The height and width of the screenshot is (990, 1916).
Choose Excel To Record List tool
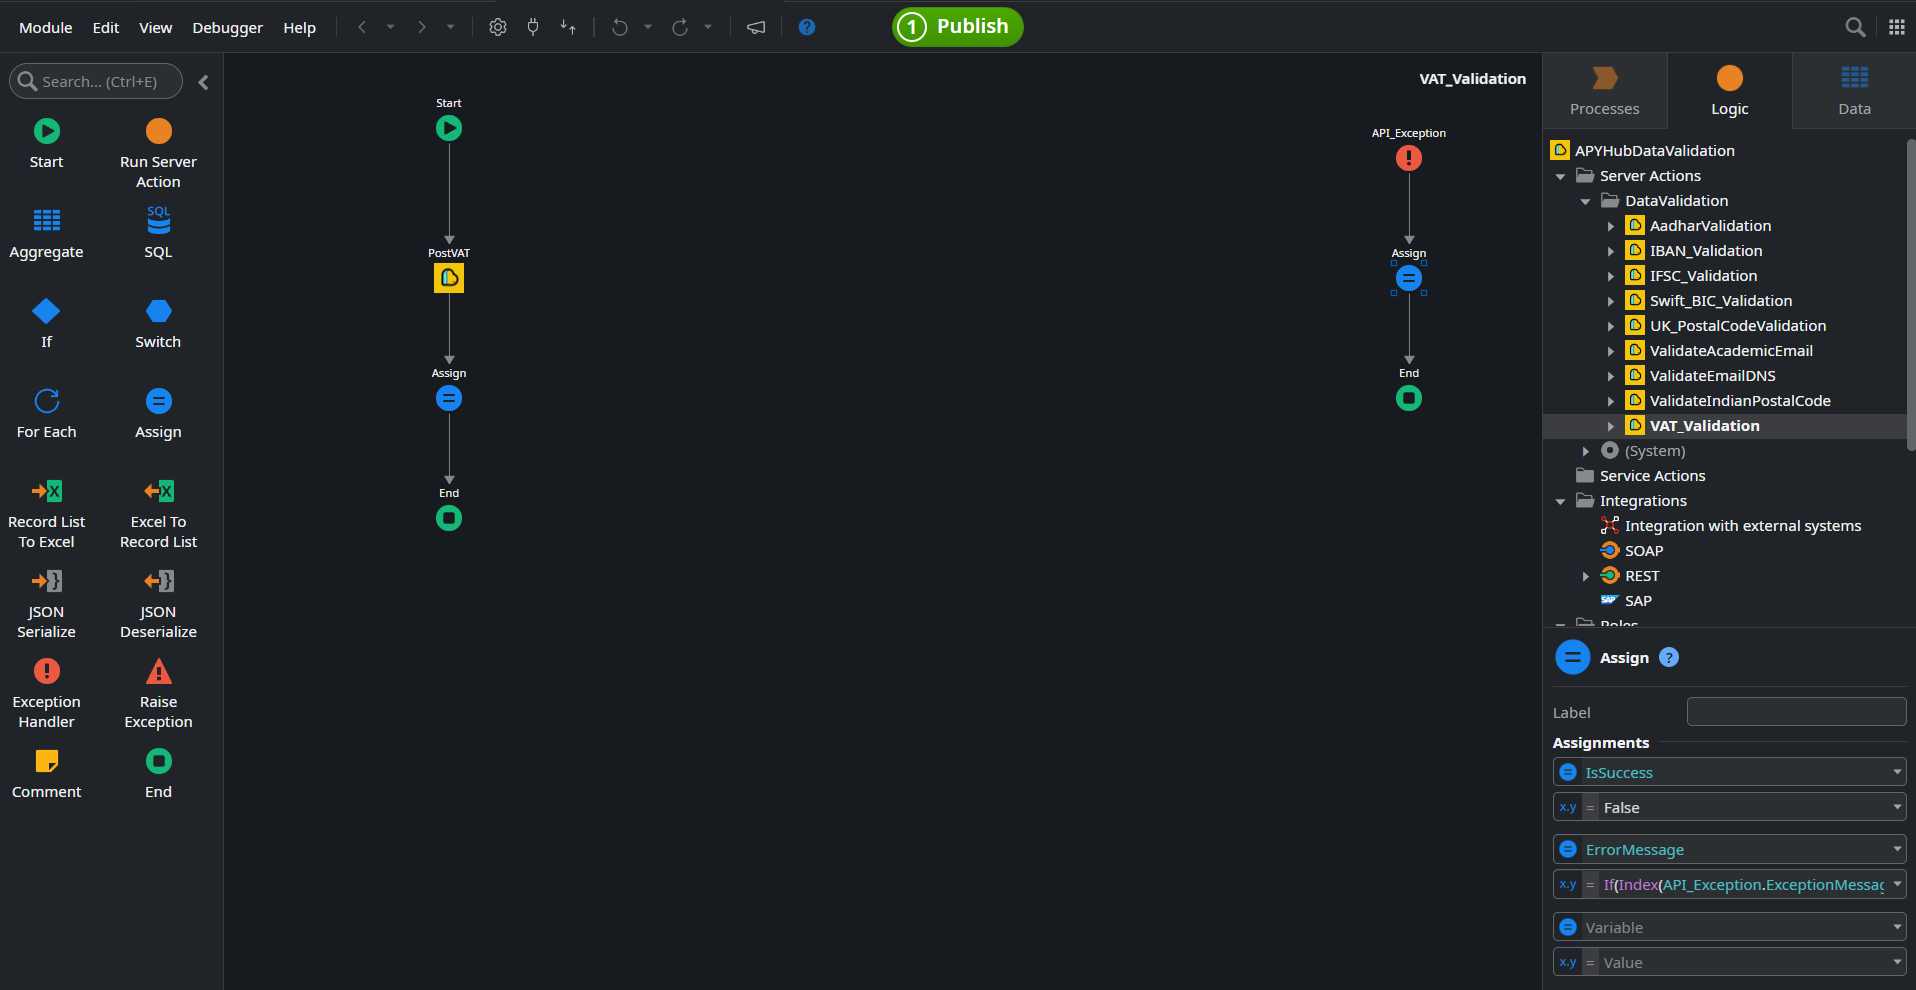158,514
